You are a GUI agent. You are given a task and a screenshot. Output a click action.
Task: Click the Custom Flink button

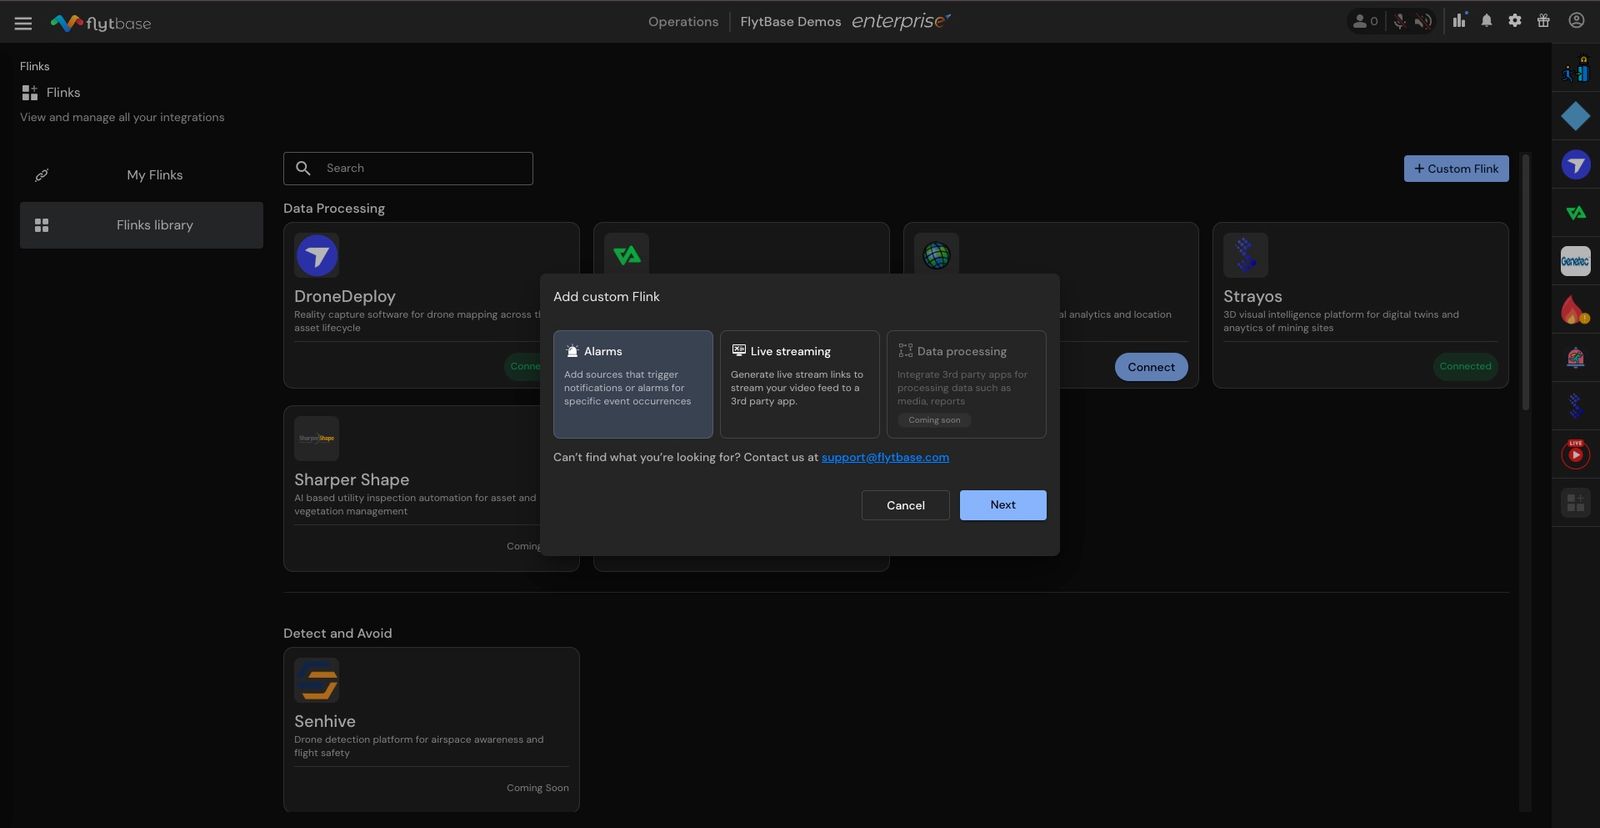(x=1456, y=169)
